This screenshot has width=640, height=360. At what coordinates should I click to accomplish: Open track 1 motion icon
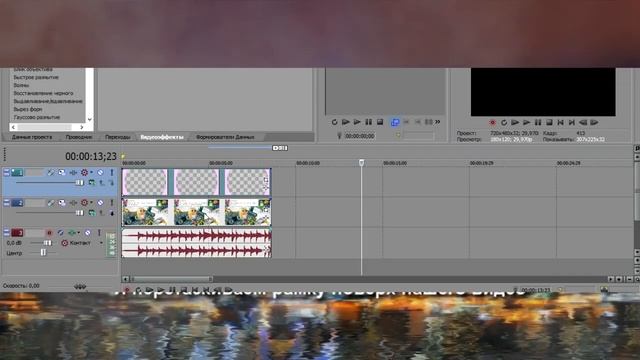[x=62, y=173]
